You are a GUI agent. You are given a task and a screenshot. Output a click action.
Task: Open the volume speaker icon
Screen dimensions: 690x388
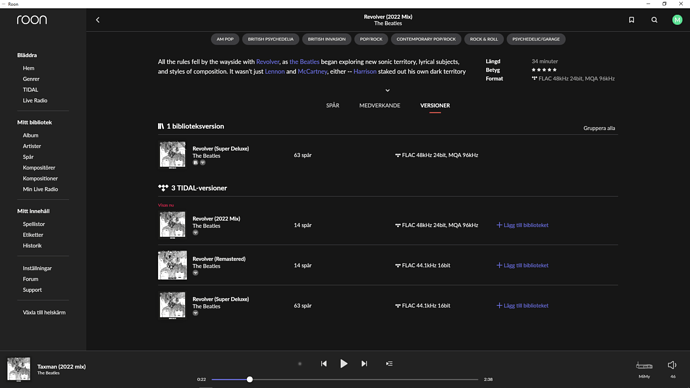click(x=672, y=365)
